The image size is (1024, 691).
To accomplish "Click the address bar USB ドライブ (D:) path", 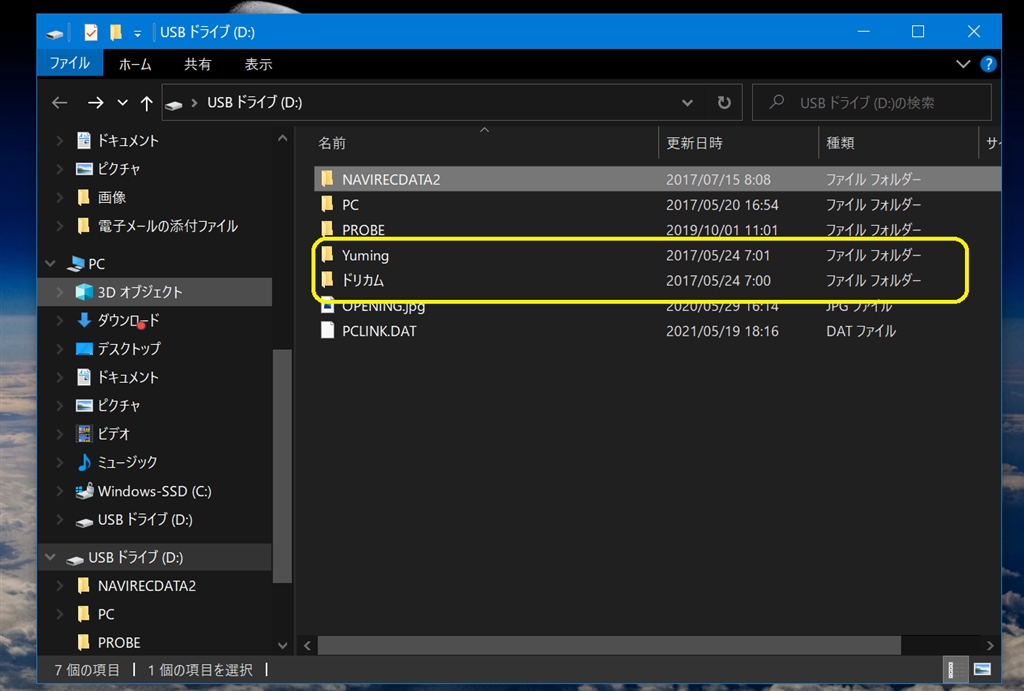I will point(255,103).
